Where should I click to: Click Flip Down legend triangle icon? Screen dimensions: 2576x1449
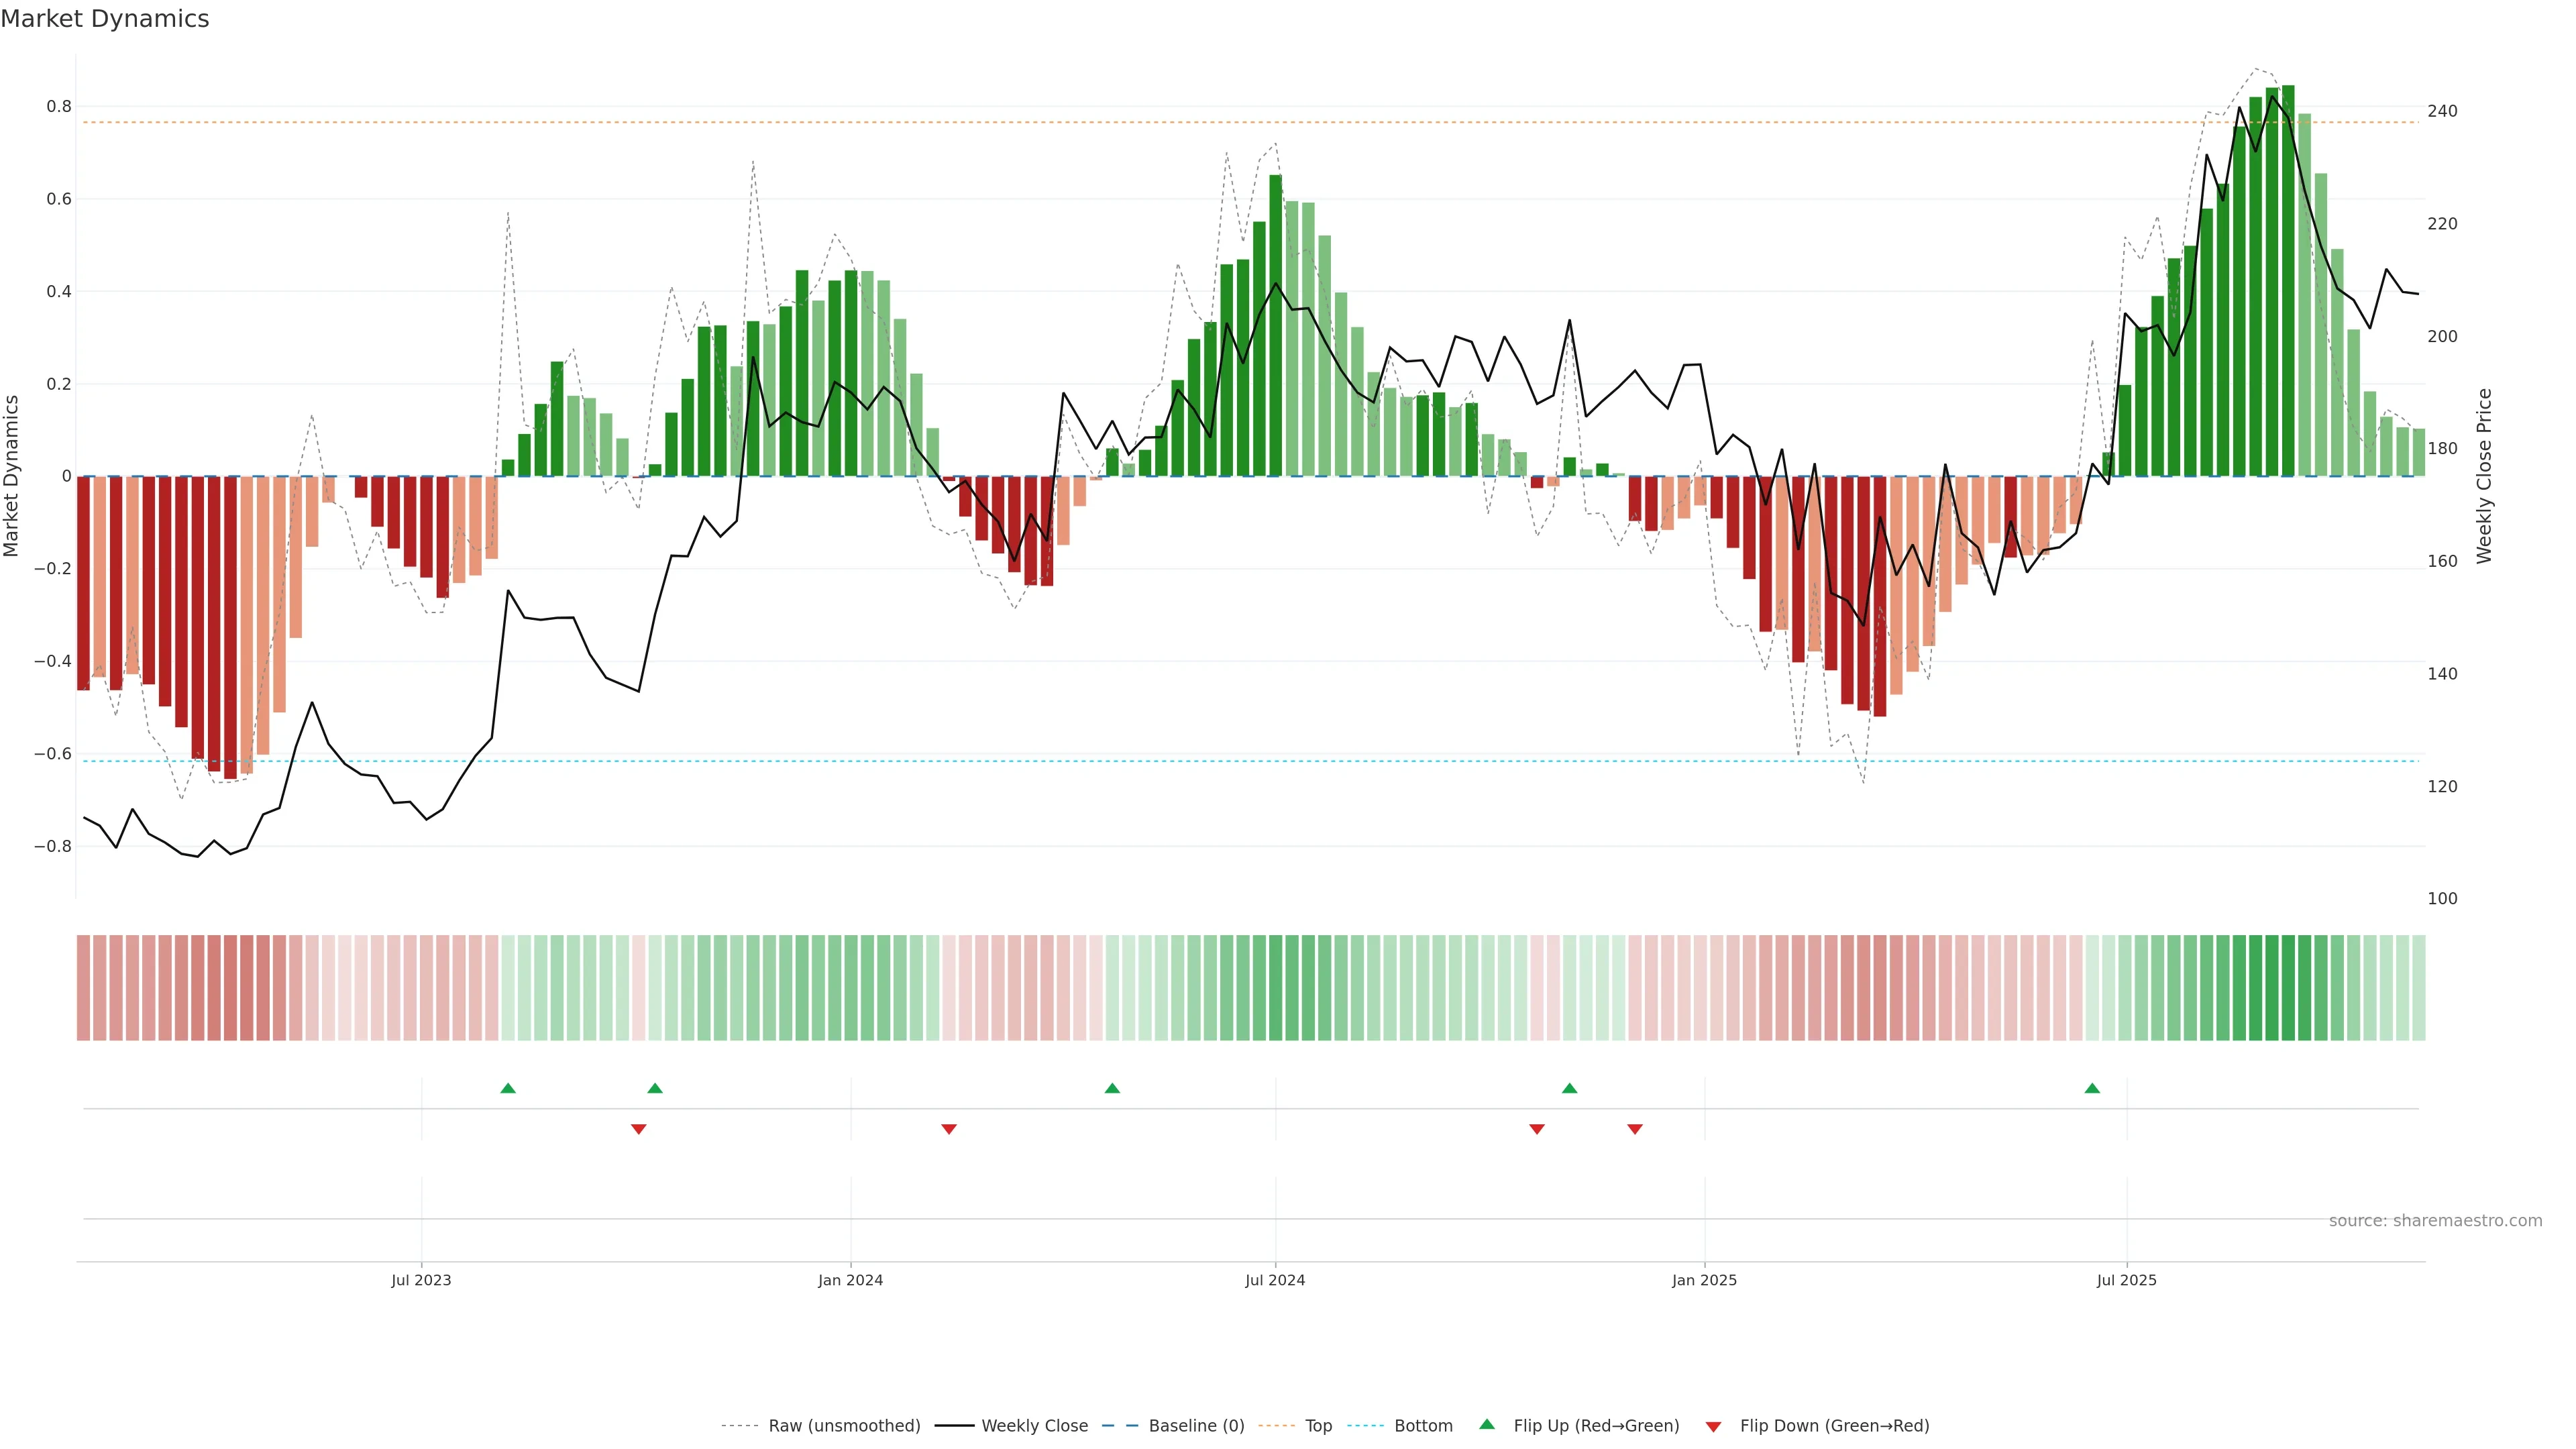pos(1713,1426)
